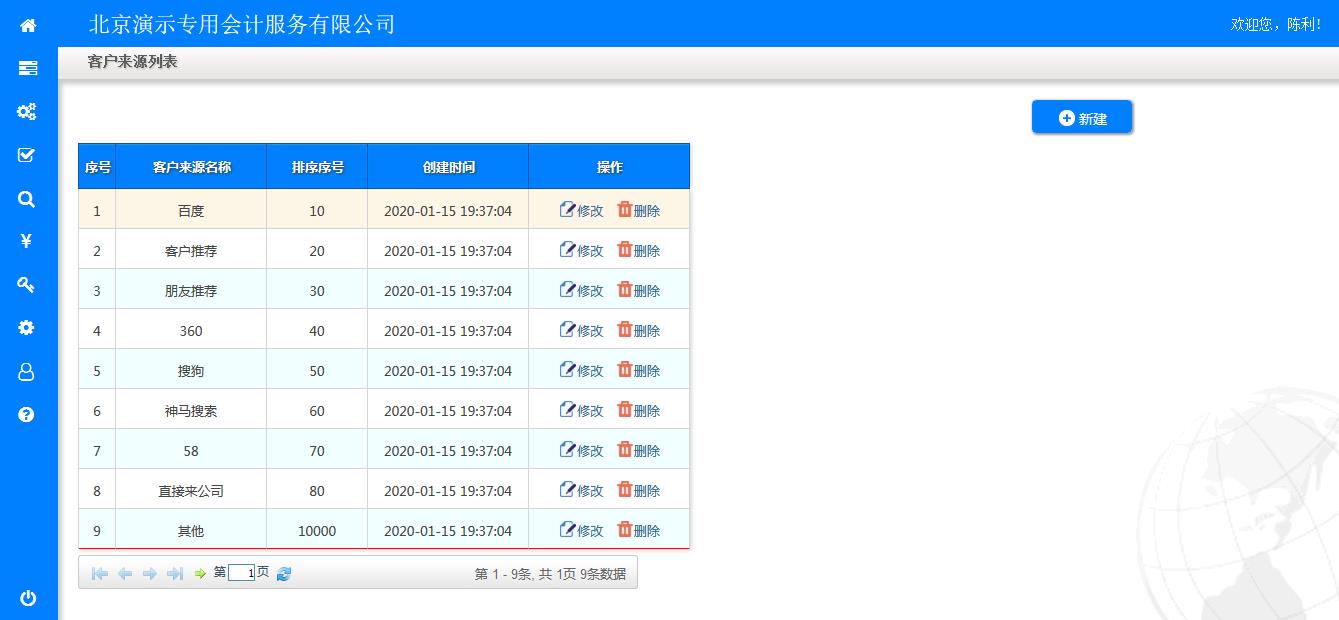Delete the 直接来公司 row

tap(638, 490)
